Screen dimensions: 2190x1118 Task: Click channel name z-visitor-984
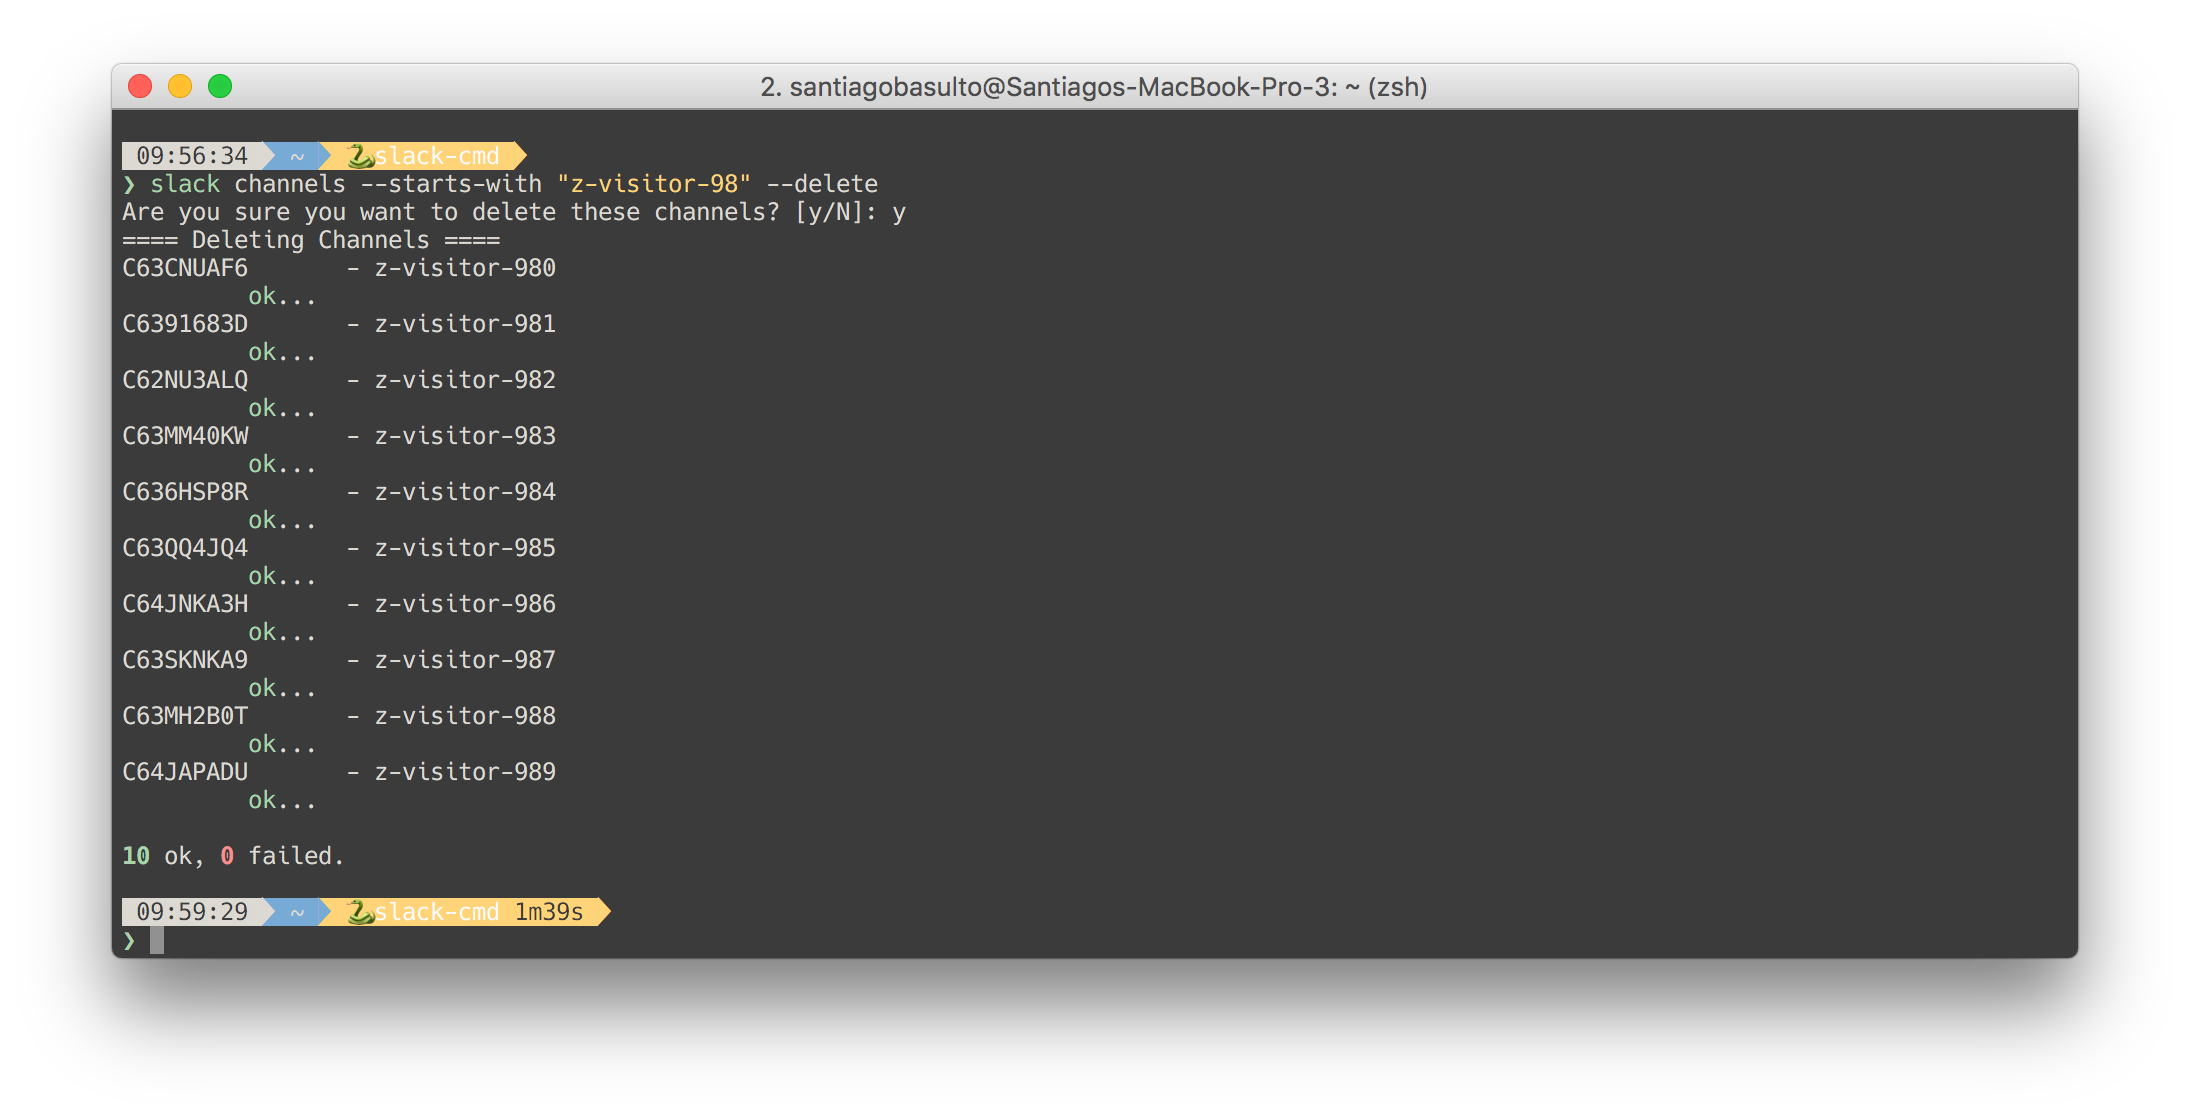[x=465, y=492]
